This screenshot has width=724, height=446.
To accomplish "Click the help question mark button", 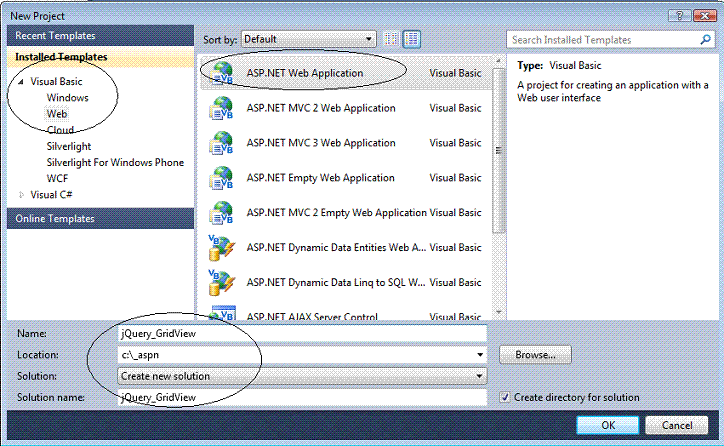I will pyautogui.click(x=679, y=16).
